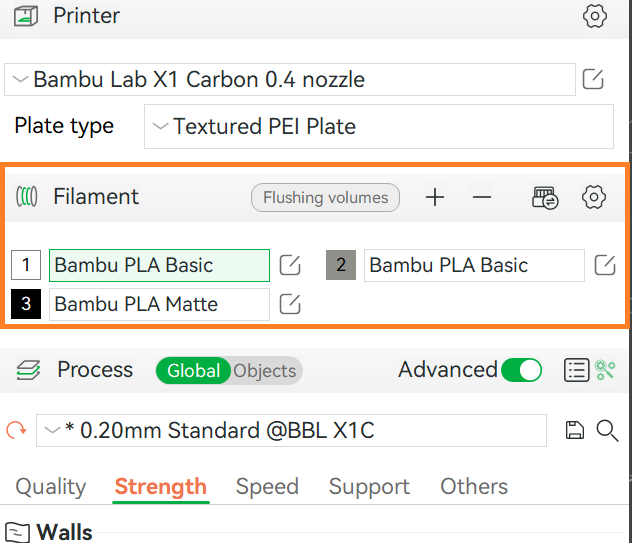
Task: Edit filament 3 Bambu PLA Matte preset
Action: [x=290, y=304]
